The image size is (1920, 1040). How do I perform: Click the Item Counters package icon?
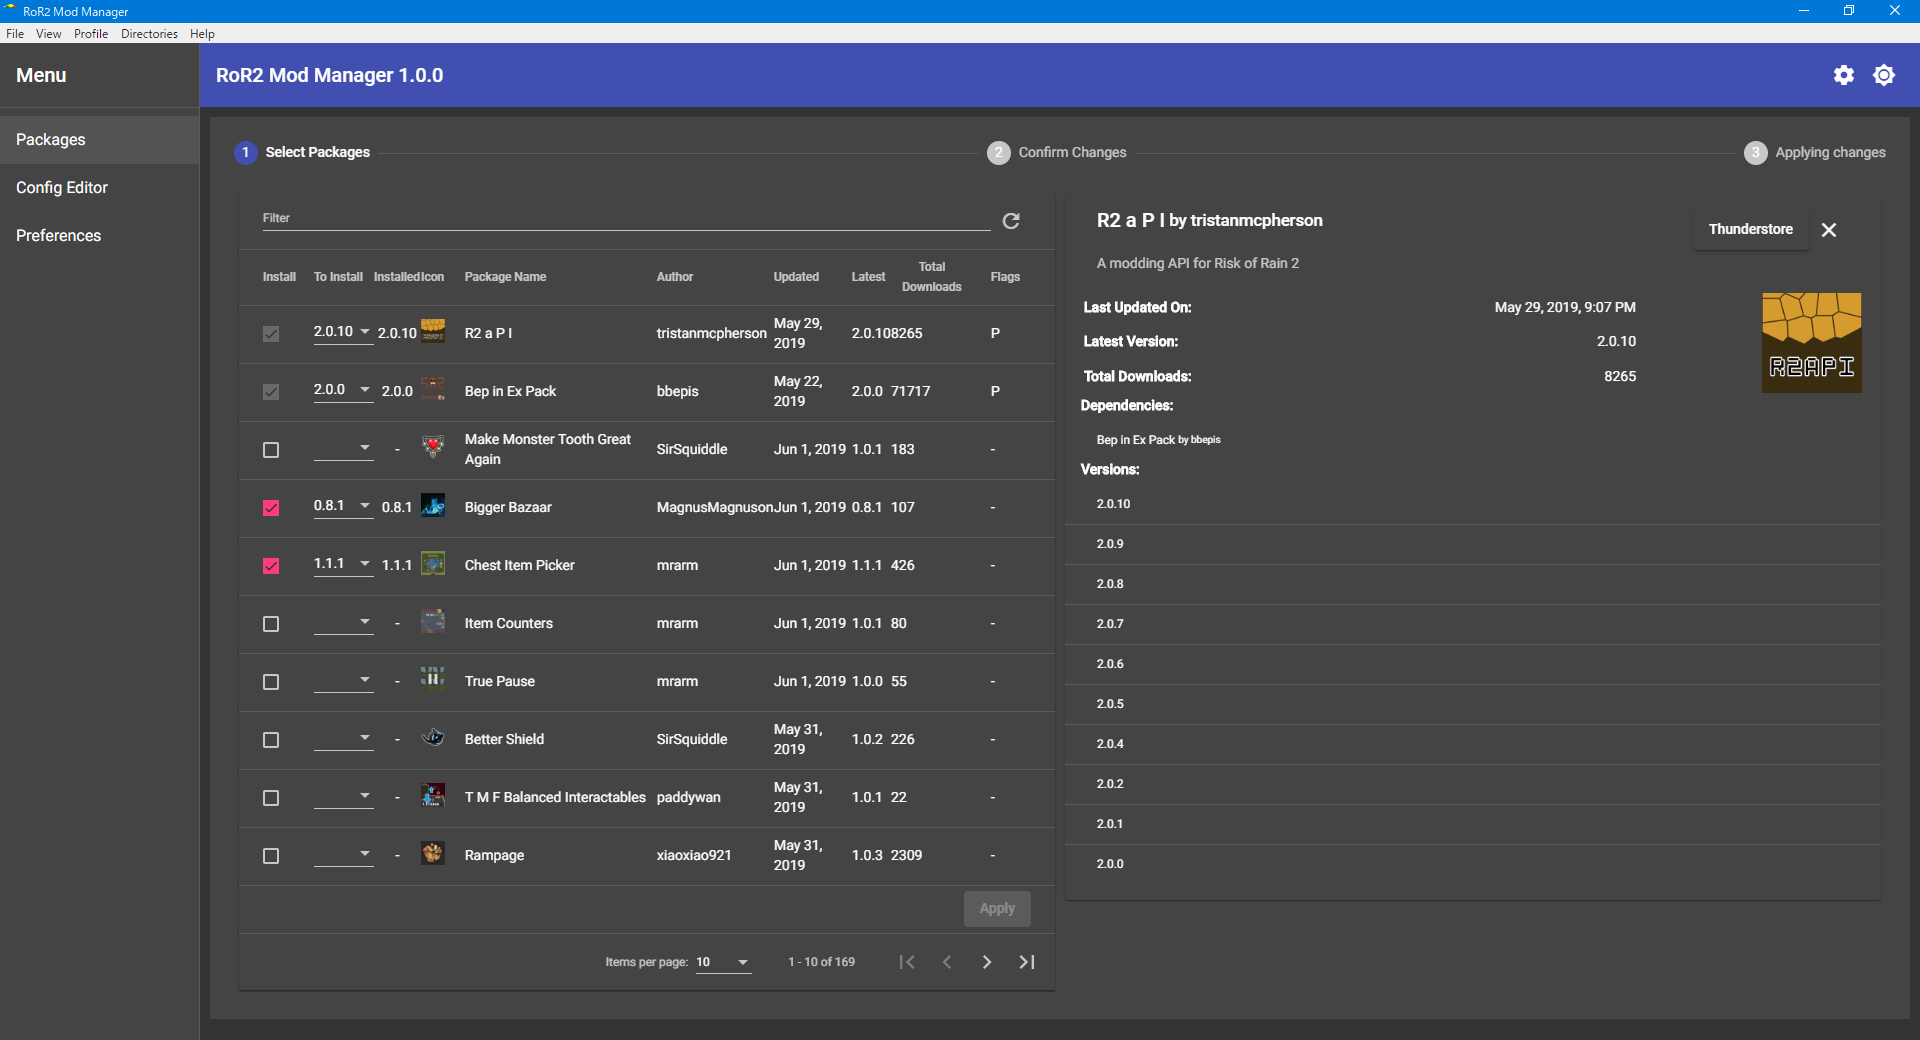click(x=433, y=621)
